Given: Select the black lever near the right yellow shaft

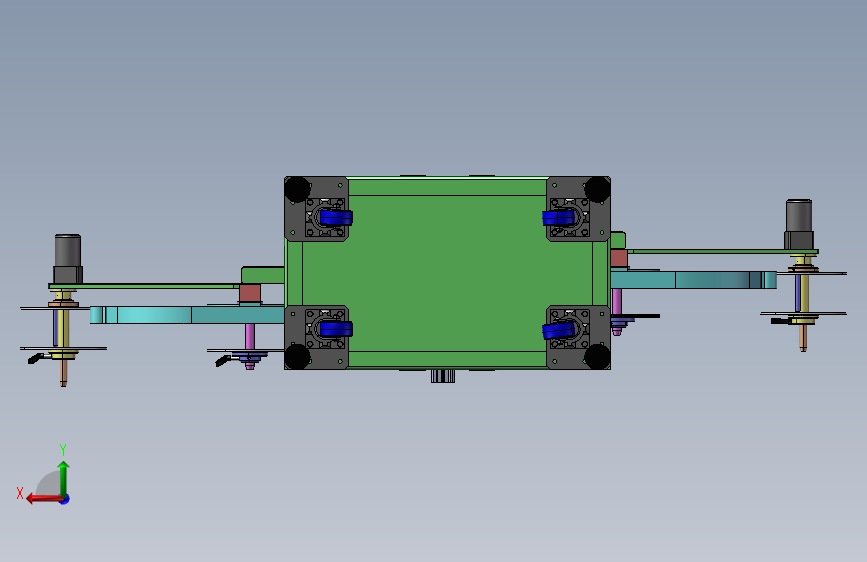Looking at the screenshot, I should tap(780, 320).
